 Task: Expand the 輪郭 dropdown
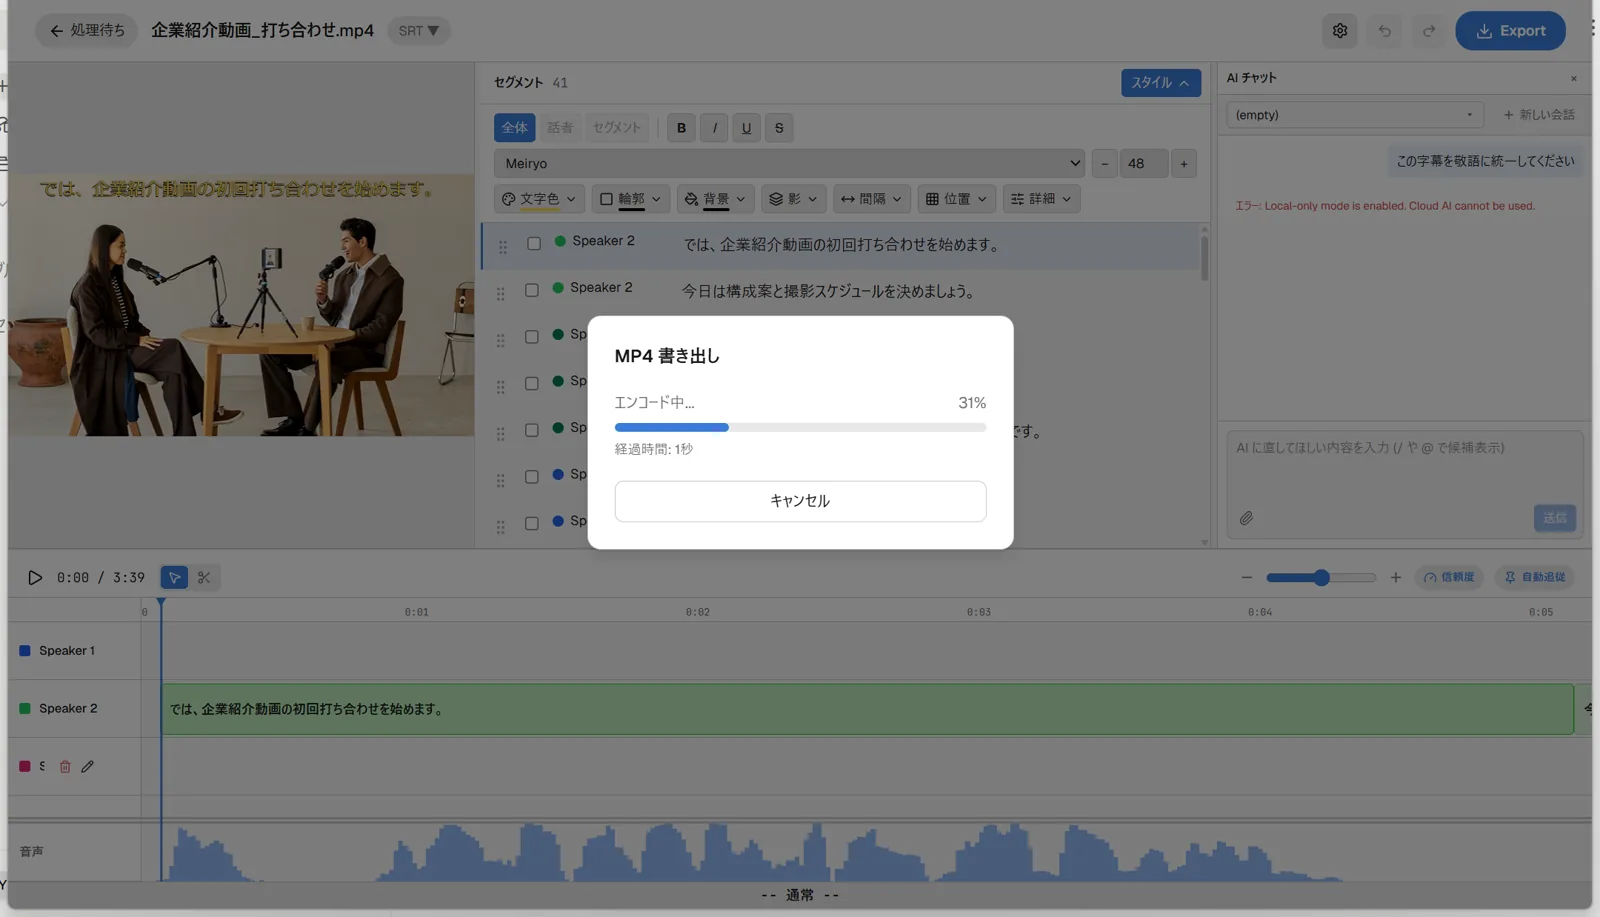click(x=630, y=199)
